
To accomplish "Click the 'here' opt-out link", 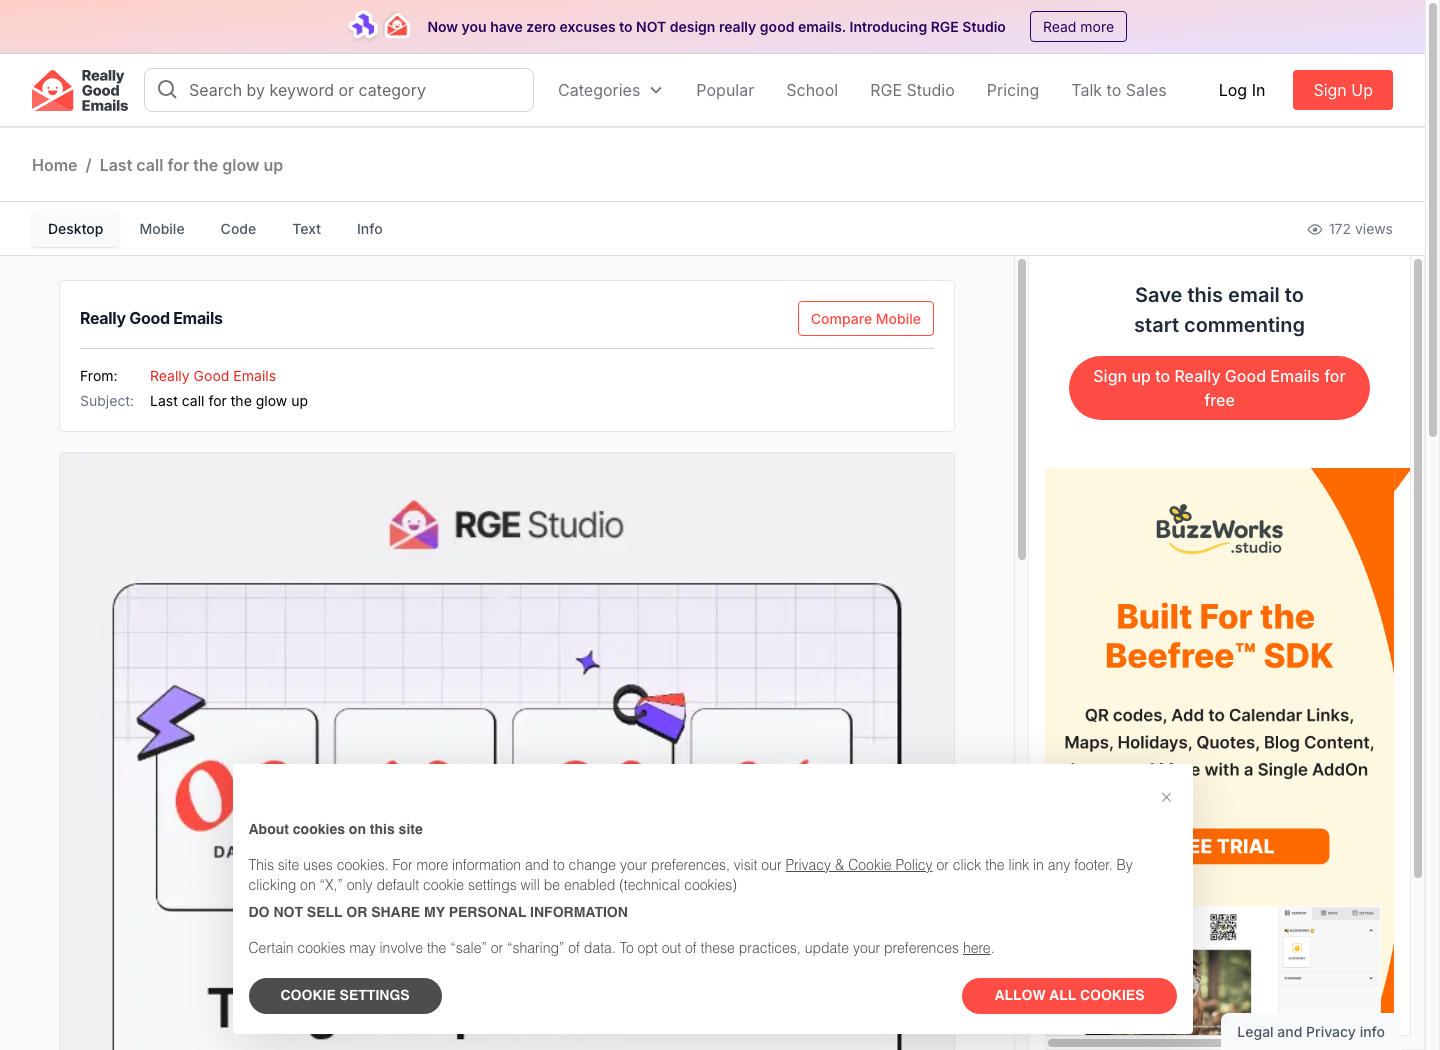I will 977,948.
